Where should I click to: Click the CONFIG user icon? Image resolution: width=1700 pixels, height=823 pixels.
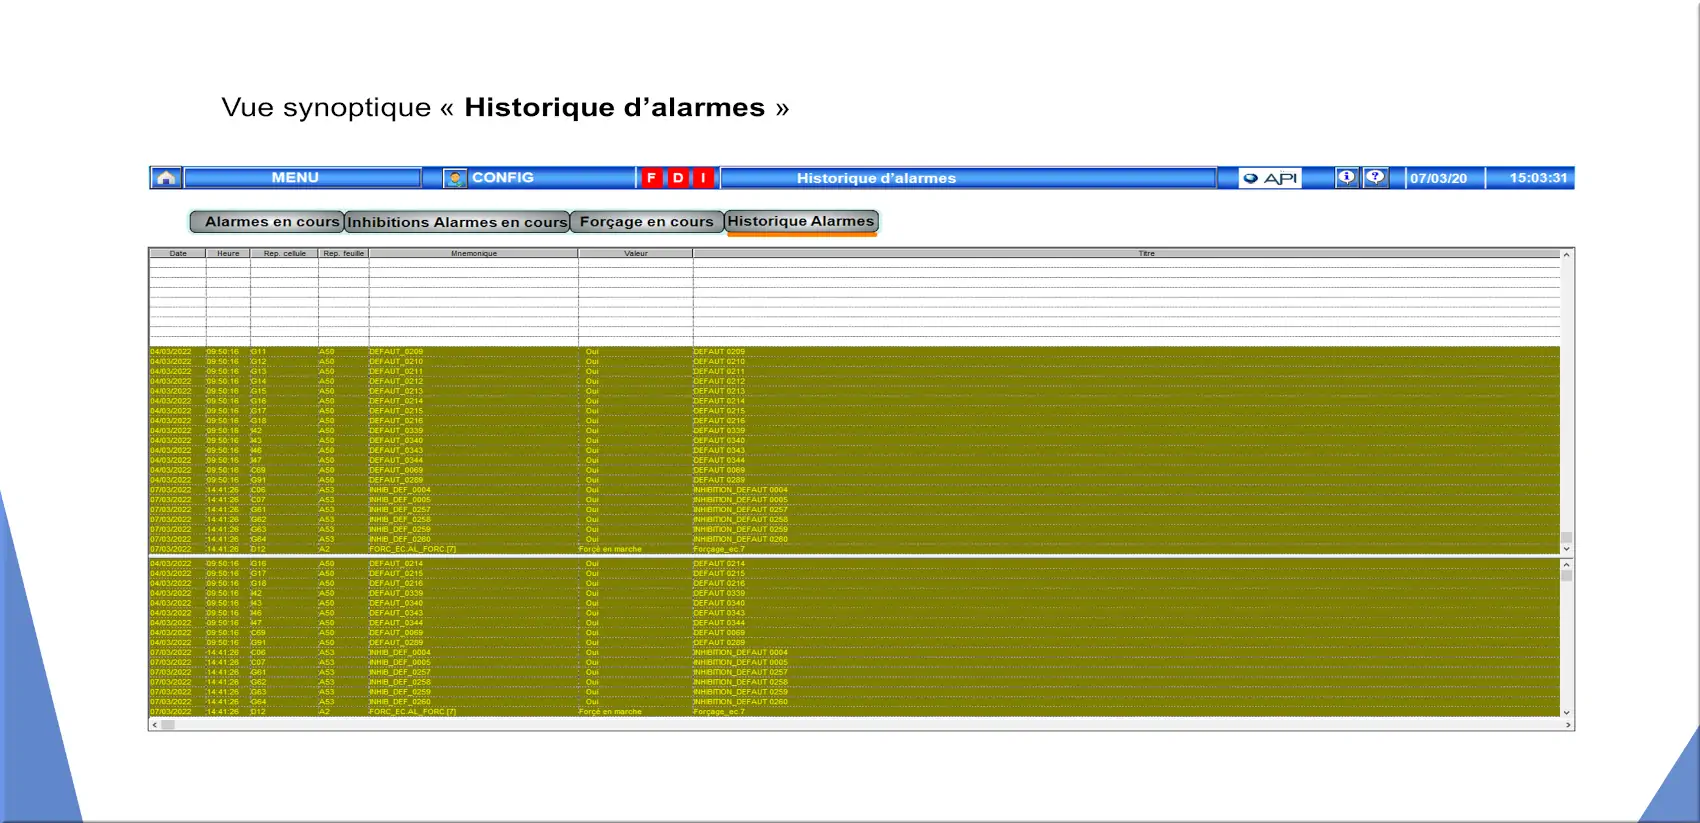[x=455, y=178]
